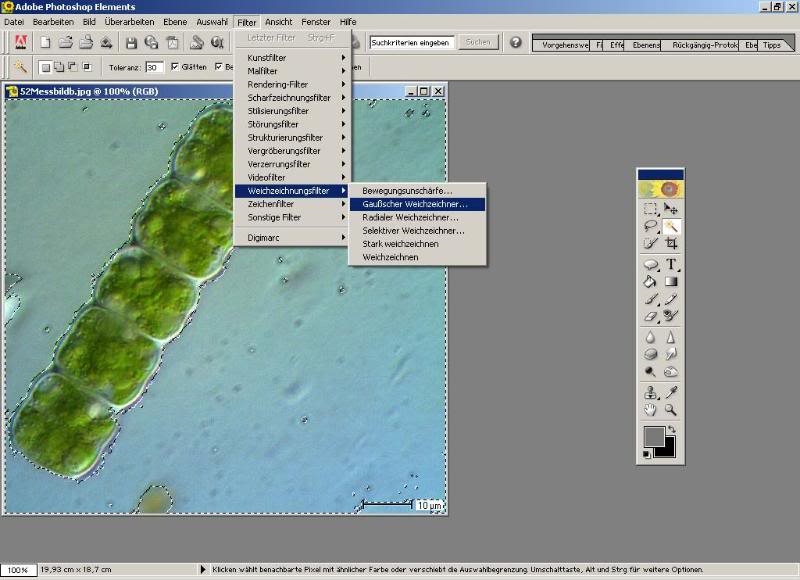Click the Suchen button
The image size is (800, 580).
pyautogui.click(x=479, y=43)
